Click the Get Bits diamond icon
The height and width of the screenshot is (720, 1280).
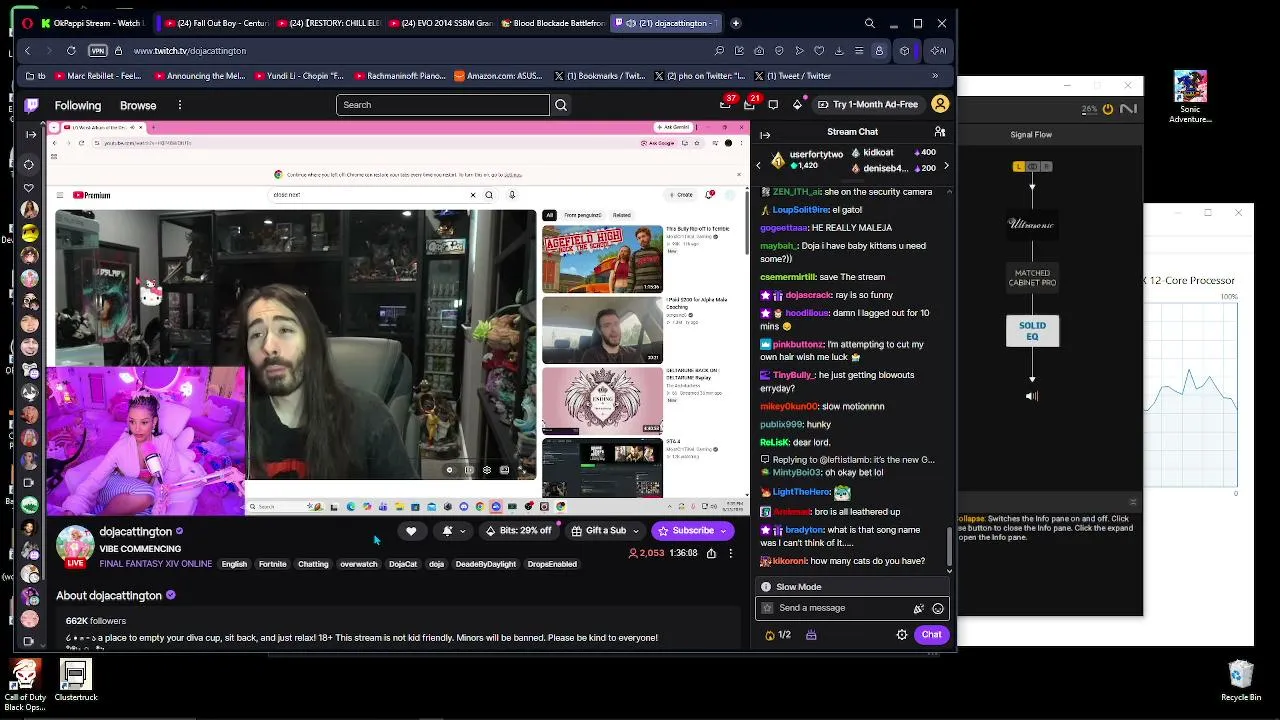click(797, 105)
